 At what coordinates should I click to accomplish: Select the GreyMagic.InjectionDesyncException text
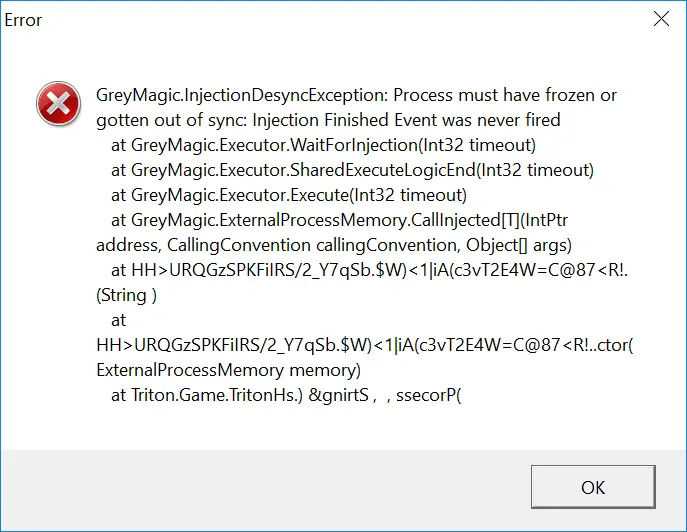point(242,95)
